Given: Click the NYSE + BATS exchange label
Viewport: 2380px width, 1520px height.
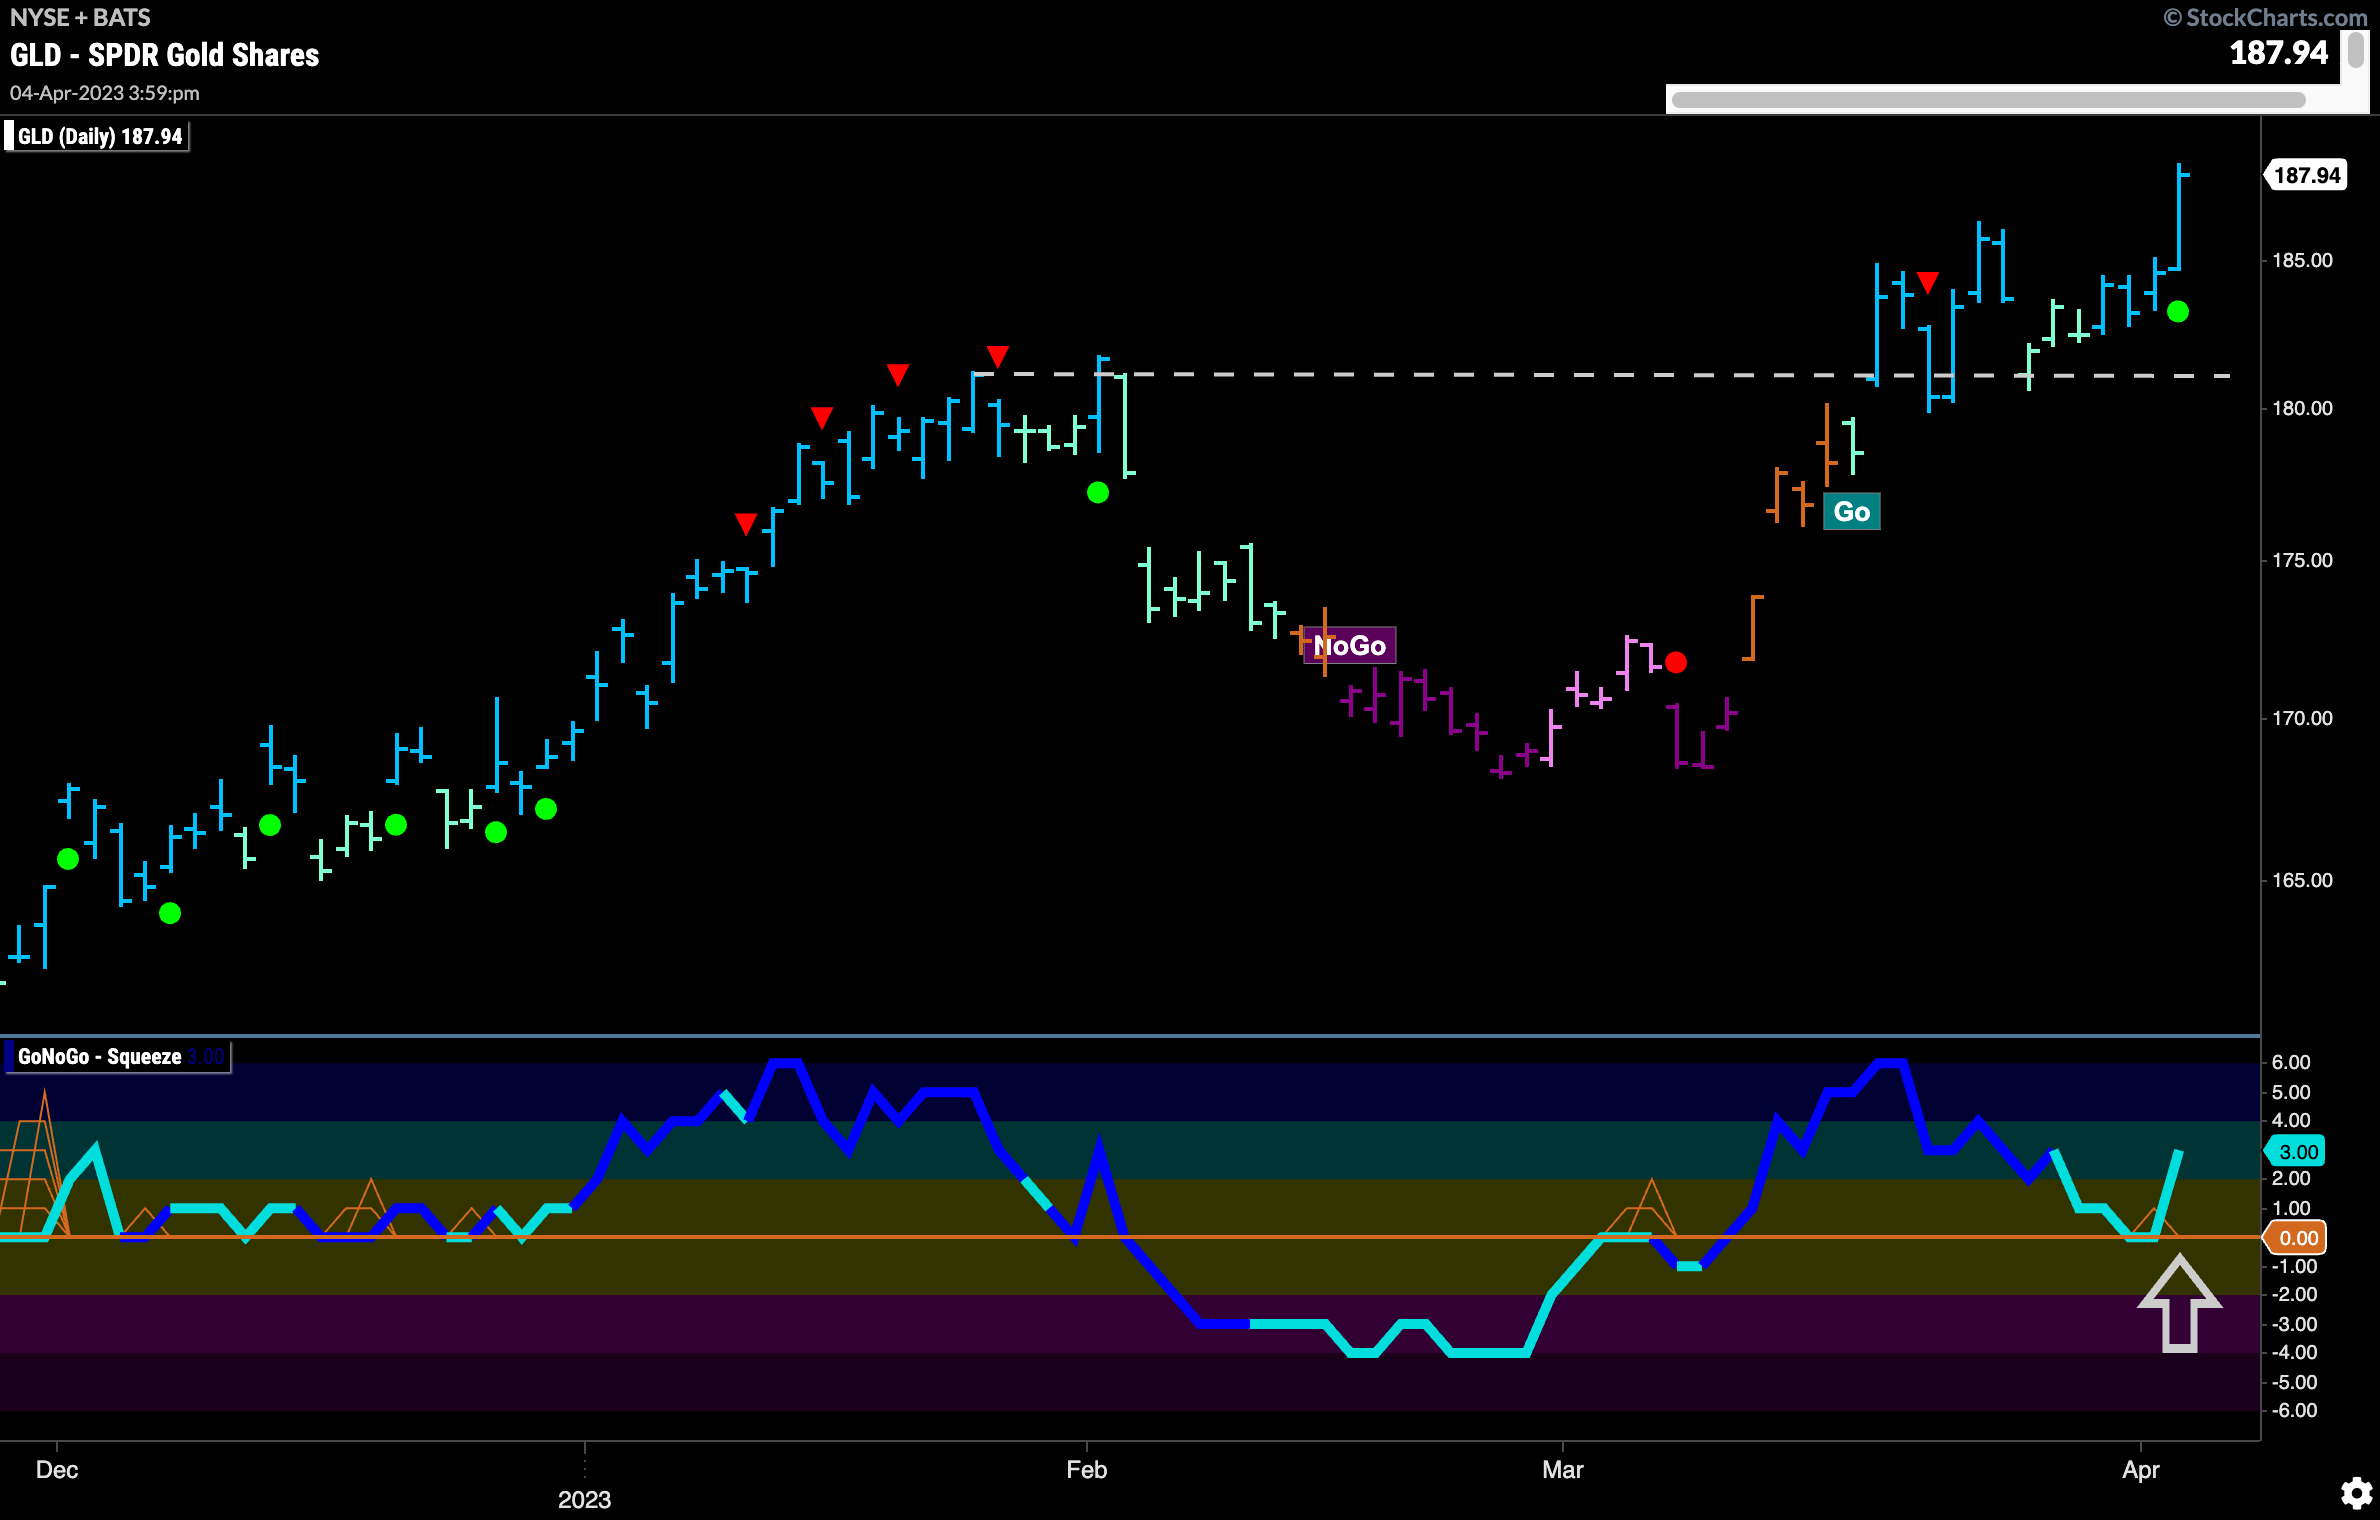Looking at the screenshot, I should [80, 17].
